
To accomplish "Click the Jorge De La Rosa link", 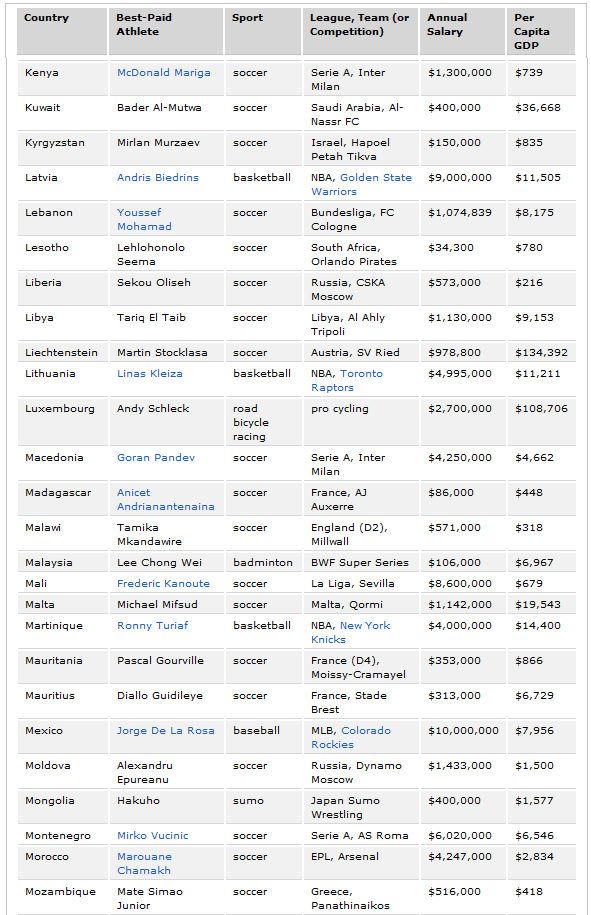I will pos(165,731).
